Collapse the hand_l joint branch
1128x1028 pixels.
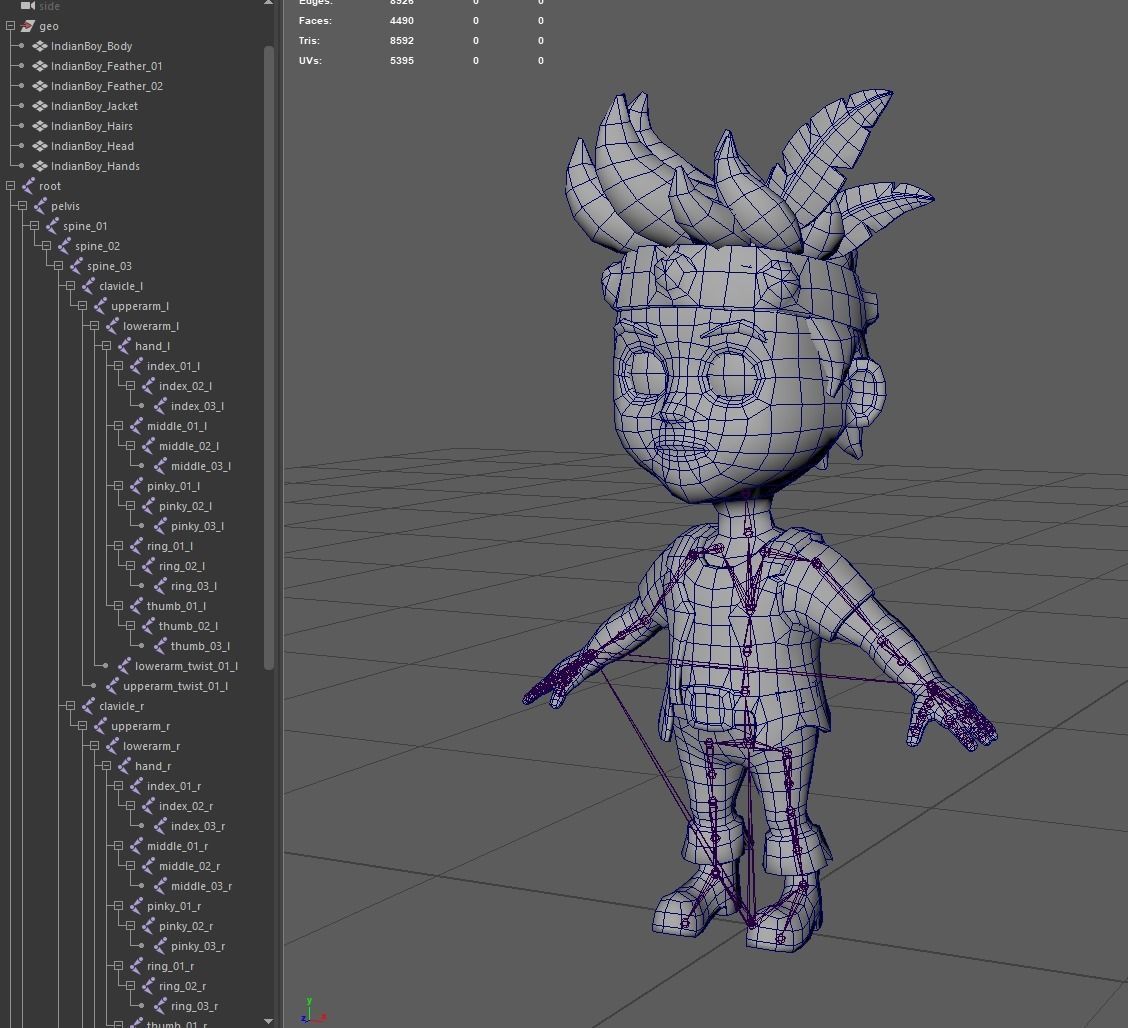(x=106, y=346)
